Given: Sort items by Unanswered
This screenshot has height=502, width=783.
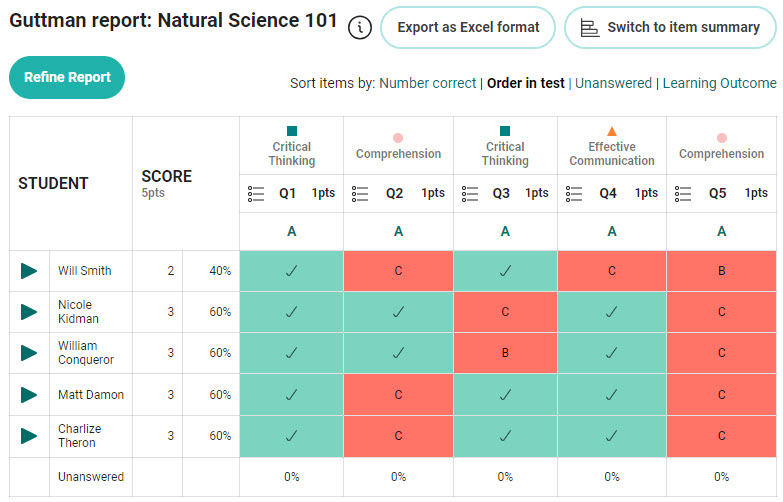Looking at the screenshot, I should 613,84.
